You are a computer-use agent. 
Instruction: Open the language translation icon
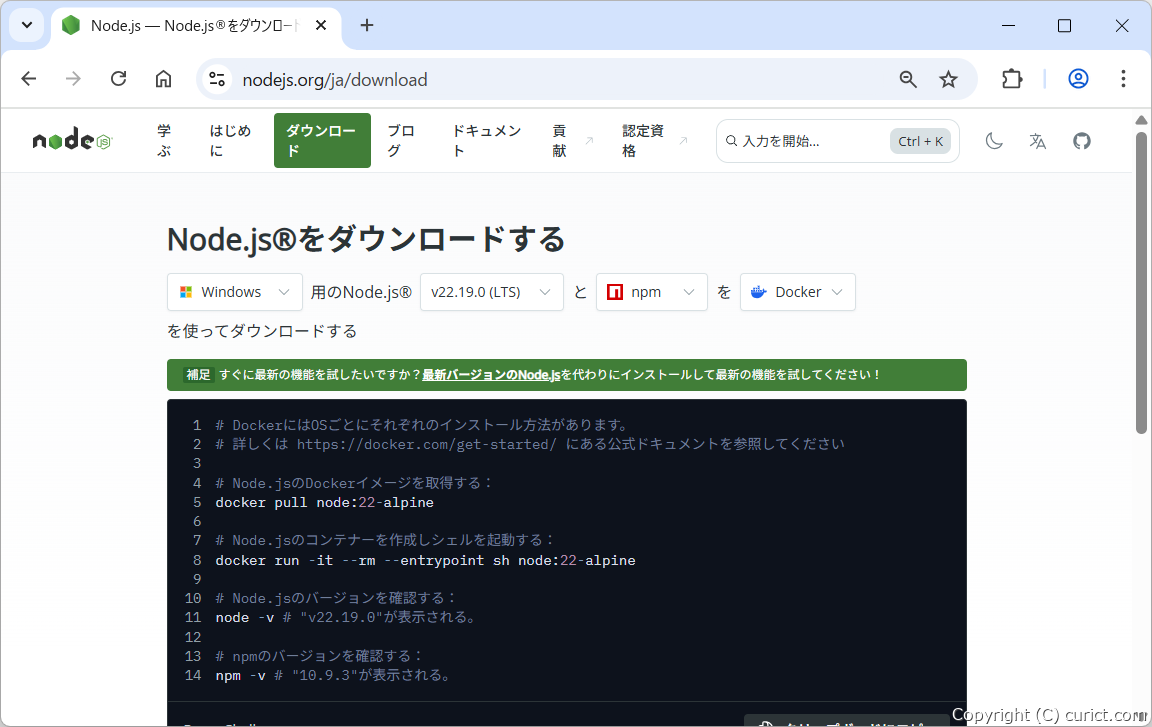point(1038,141)
